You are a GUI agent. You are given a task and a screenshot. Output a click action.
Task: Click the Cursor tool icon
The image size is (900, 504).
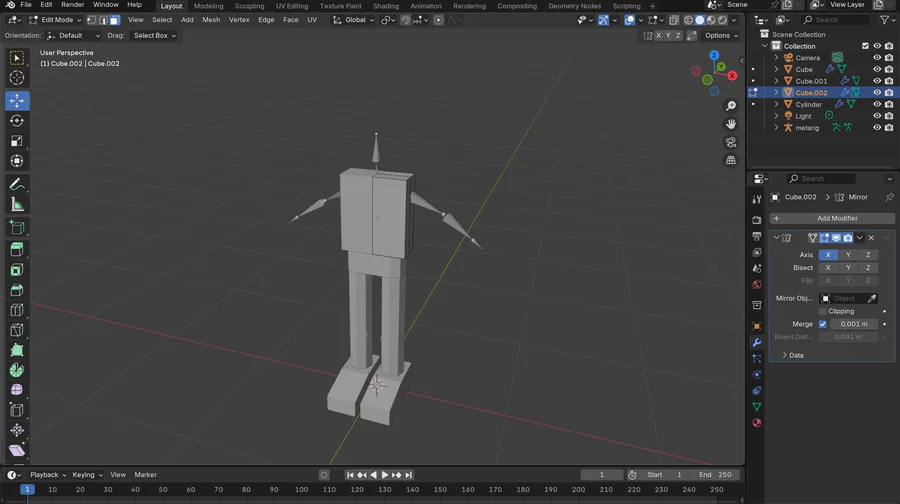click(x=17, y=78)
